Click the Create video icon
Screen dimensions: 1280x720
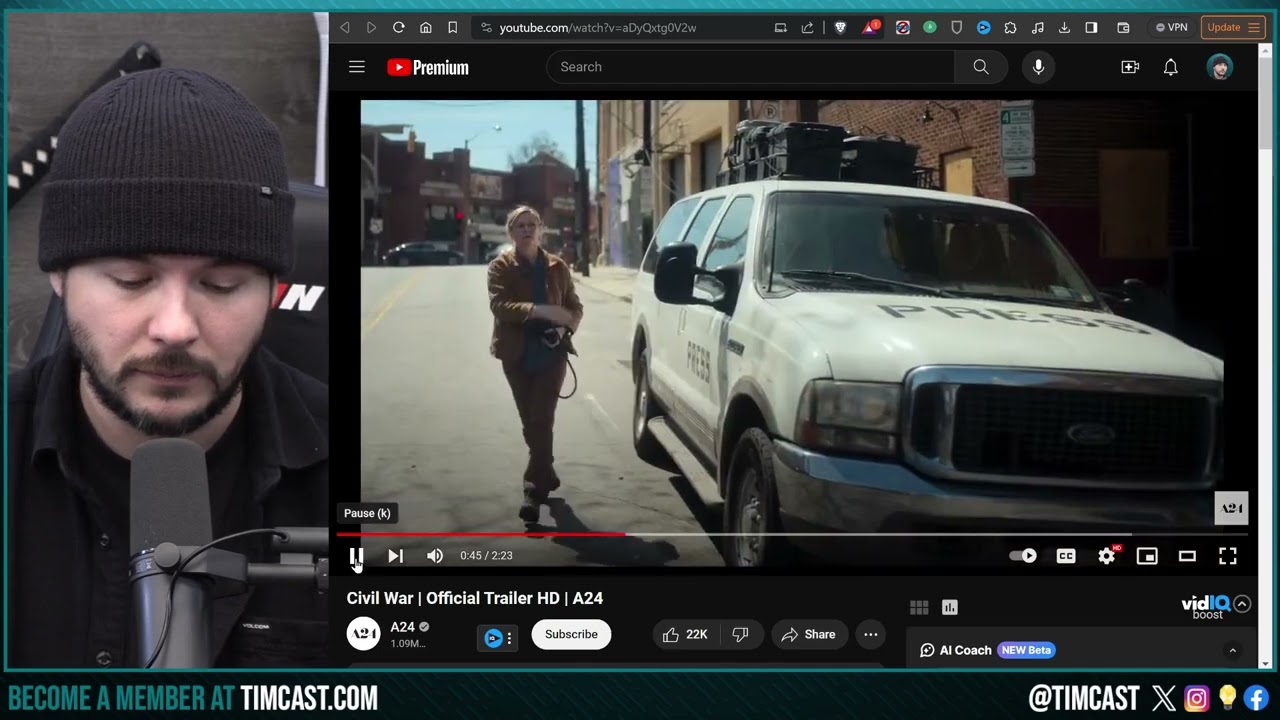[1130, 66]
